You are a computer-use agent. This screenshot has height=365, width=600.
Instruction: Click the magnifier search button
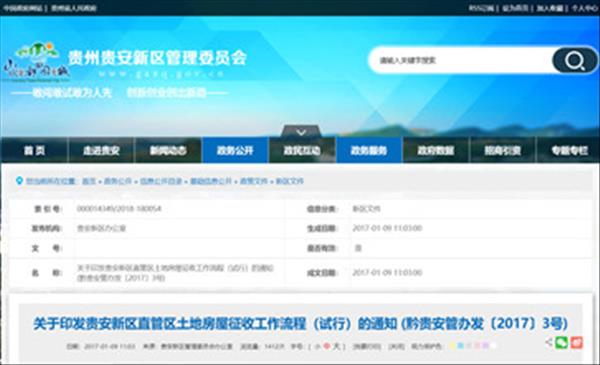[x=574, y=60]
